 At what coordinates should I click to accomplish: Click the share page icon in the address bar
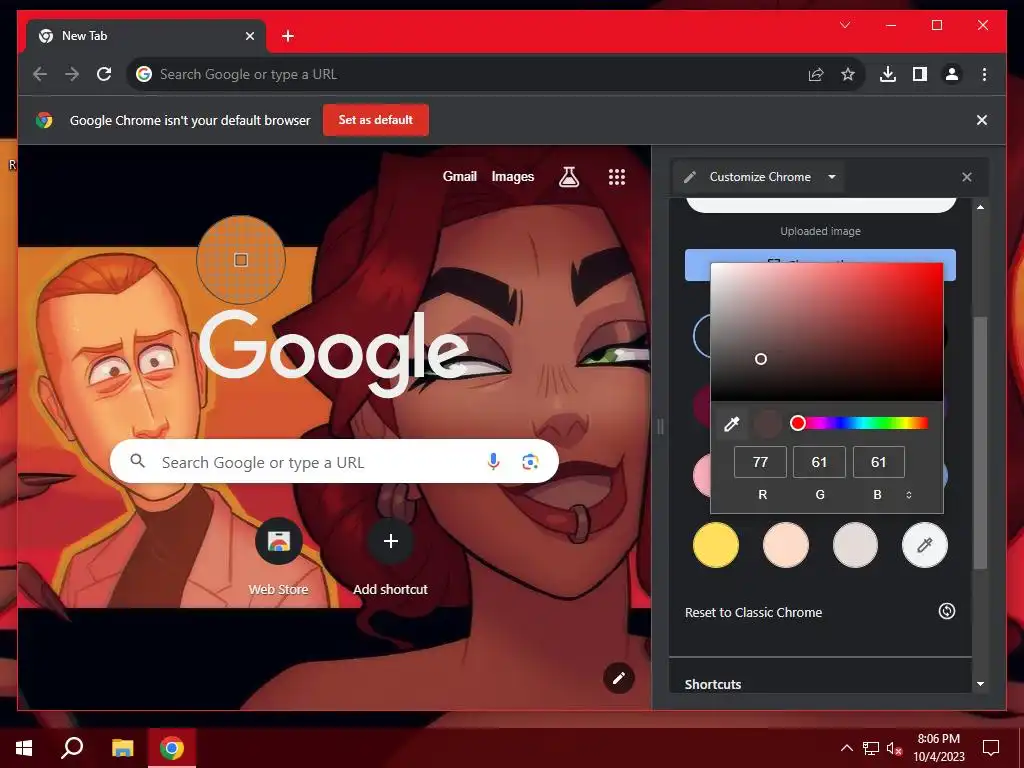tap(816, 74)
